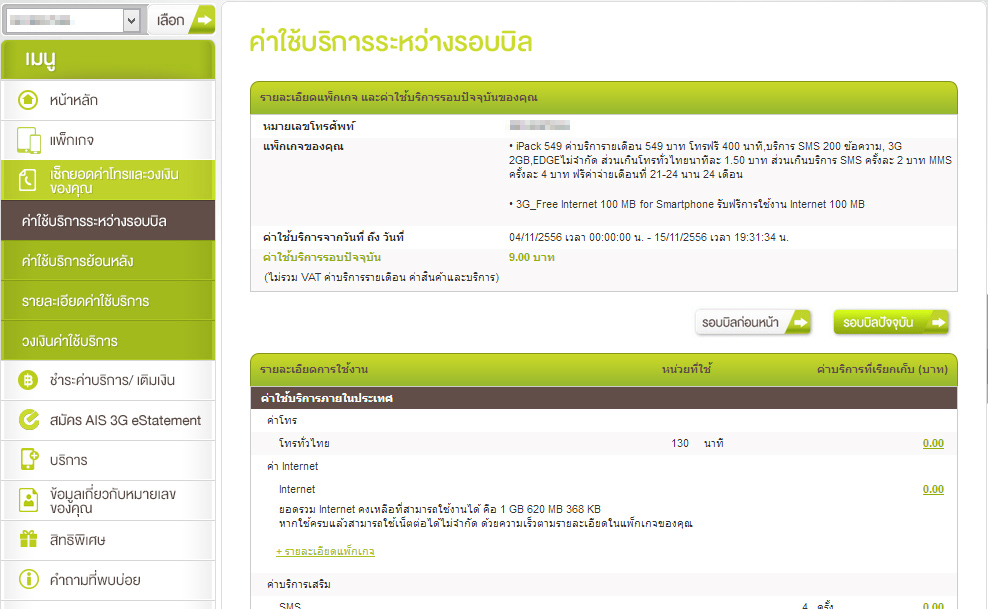The height and width of the screenshot is (609, 988).
Task: Open the แพ็กเกจ menu item
Action: (x=108, y=140)
